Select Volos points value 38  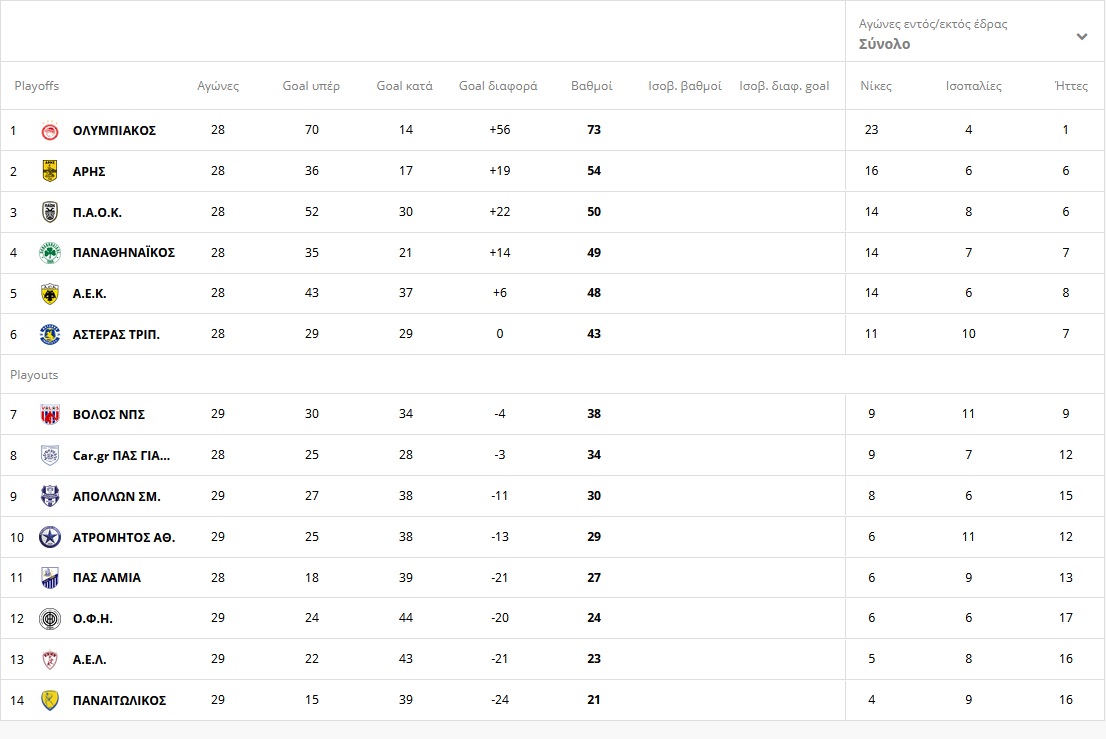click(x=594, y=414)
